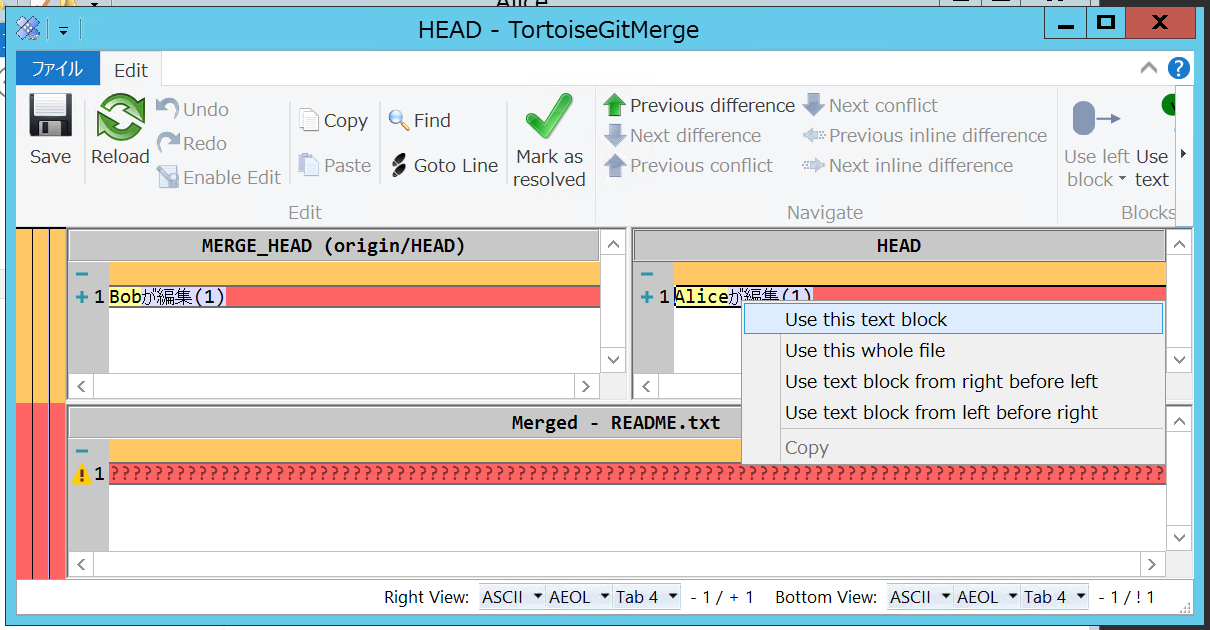
Task: Paste clipboard text from ribbon
Action: pos(335,165)
